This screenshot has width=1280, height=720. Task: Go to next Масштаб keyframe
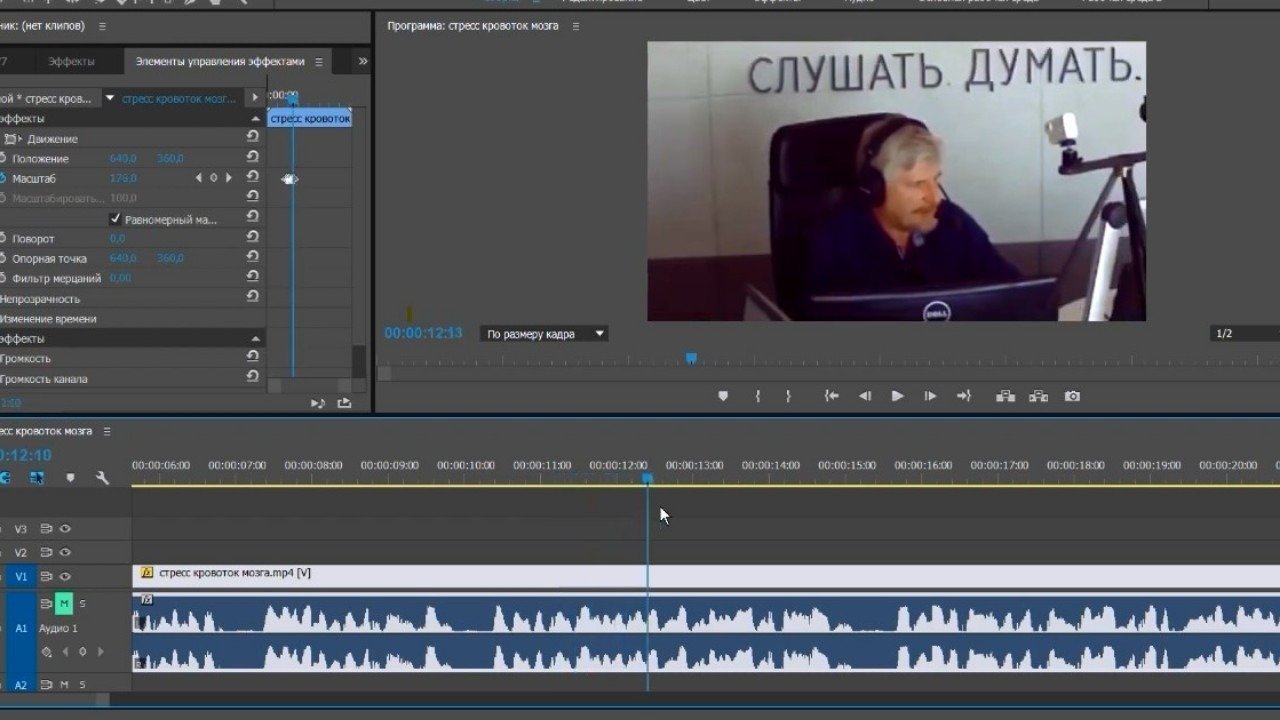coord(229,178)
